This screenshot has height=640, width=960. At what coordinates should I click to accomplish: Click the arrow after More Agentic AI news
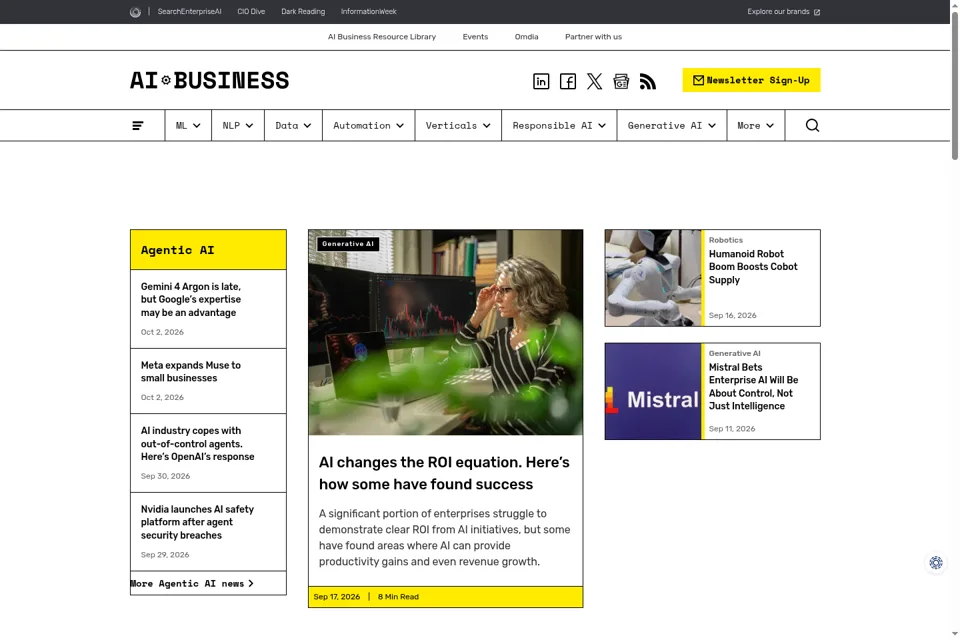pyautogui.click(x=251, y=584)
